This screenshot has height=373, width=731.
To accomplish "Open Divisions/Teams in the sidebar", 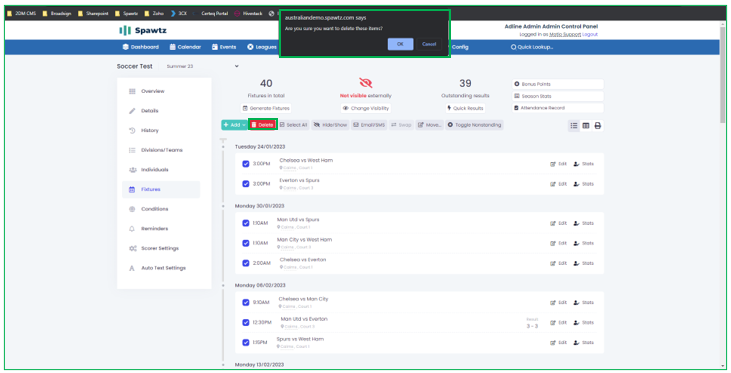I will [161, 150].
